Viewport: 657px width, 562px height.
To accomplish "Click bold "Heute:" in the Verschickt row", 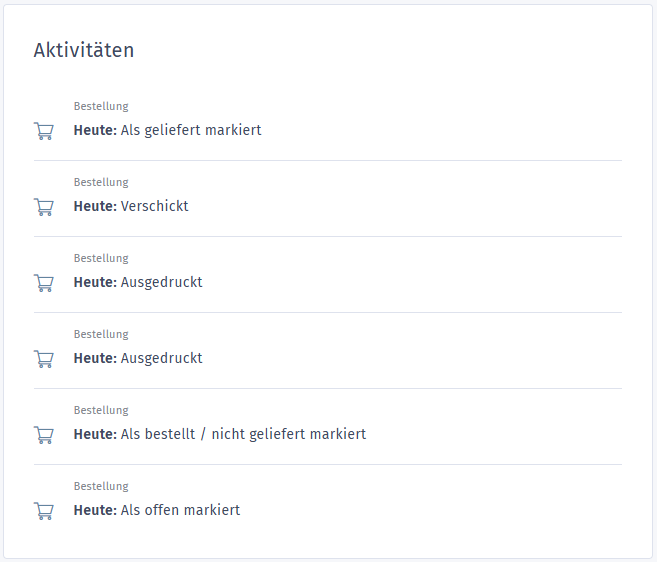I will [x=95, y=206].
